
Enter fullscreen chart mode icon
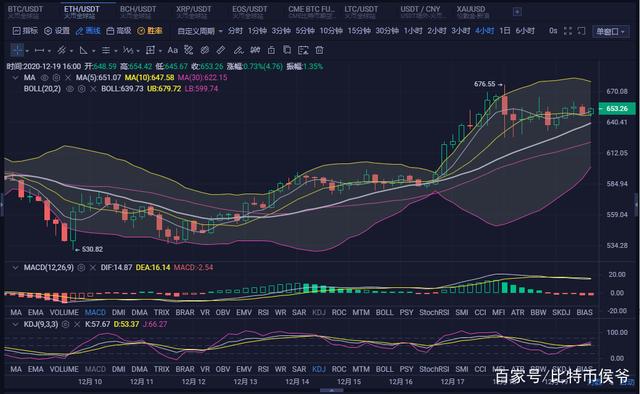coord(567,31)
